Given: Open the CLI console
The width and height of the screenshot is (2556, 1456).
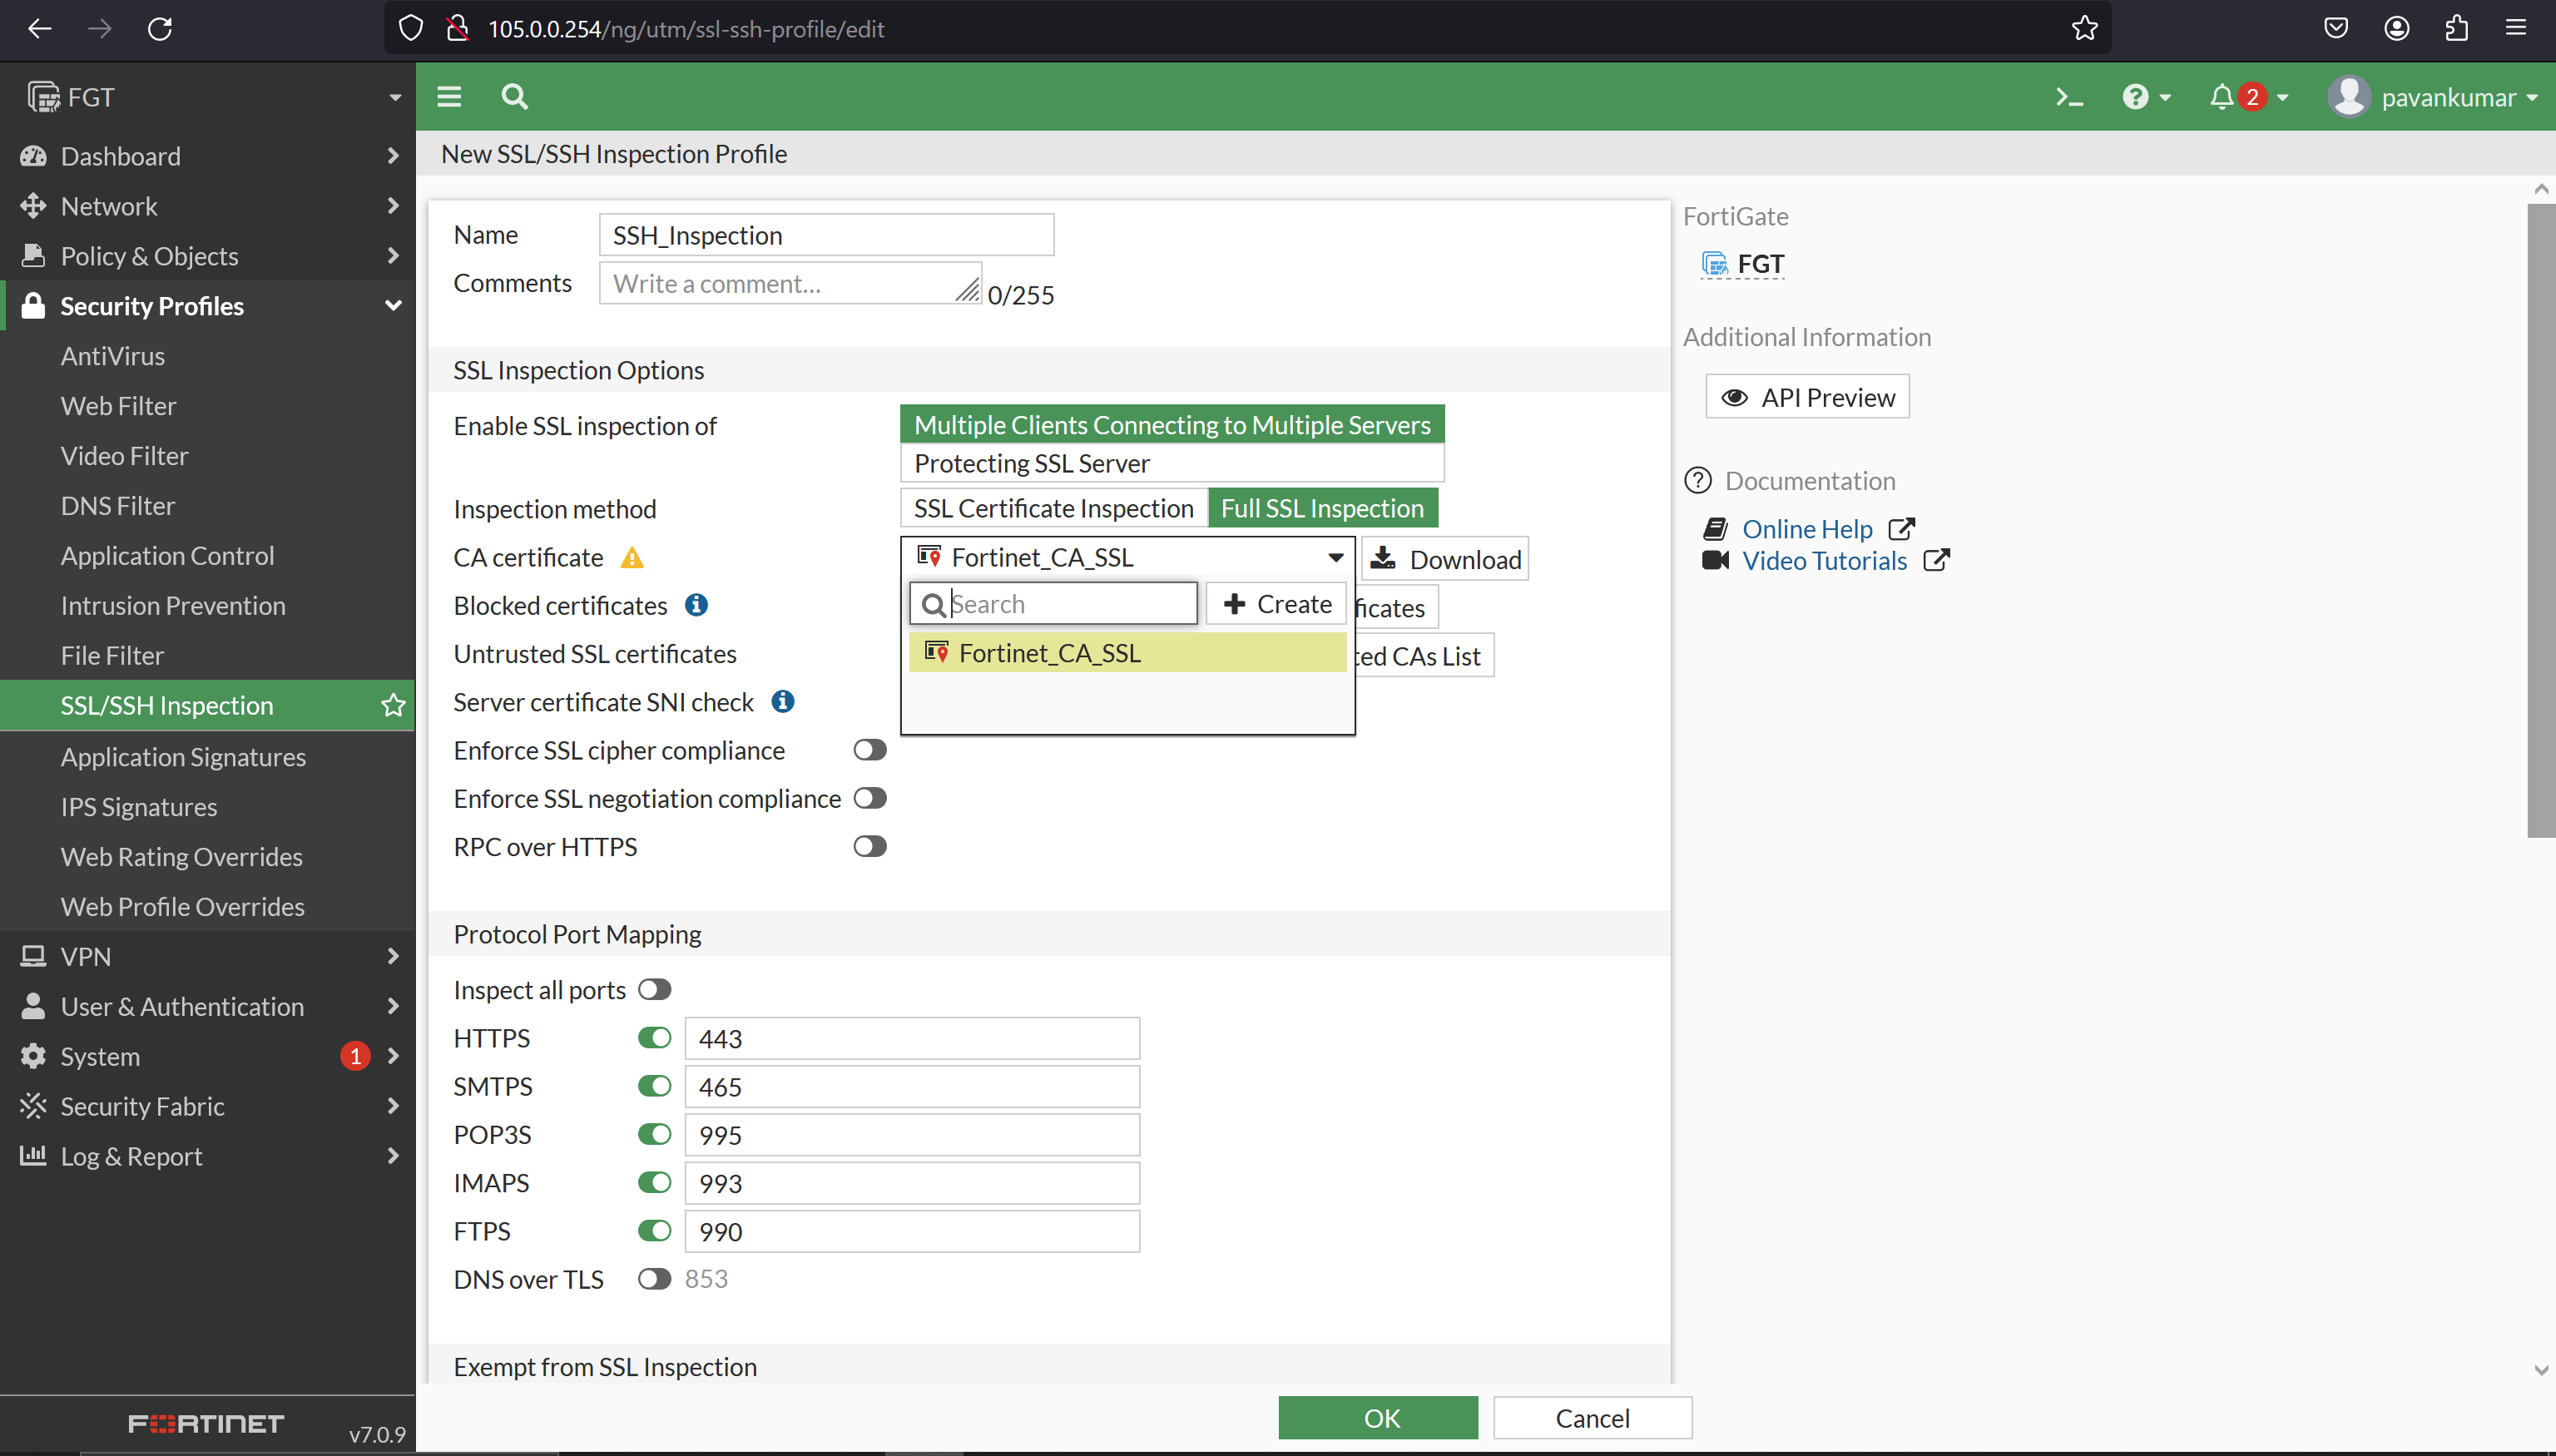Looking at the screenshot, I should pos(2069,96).
